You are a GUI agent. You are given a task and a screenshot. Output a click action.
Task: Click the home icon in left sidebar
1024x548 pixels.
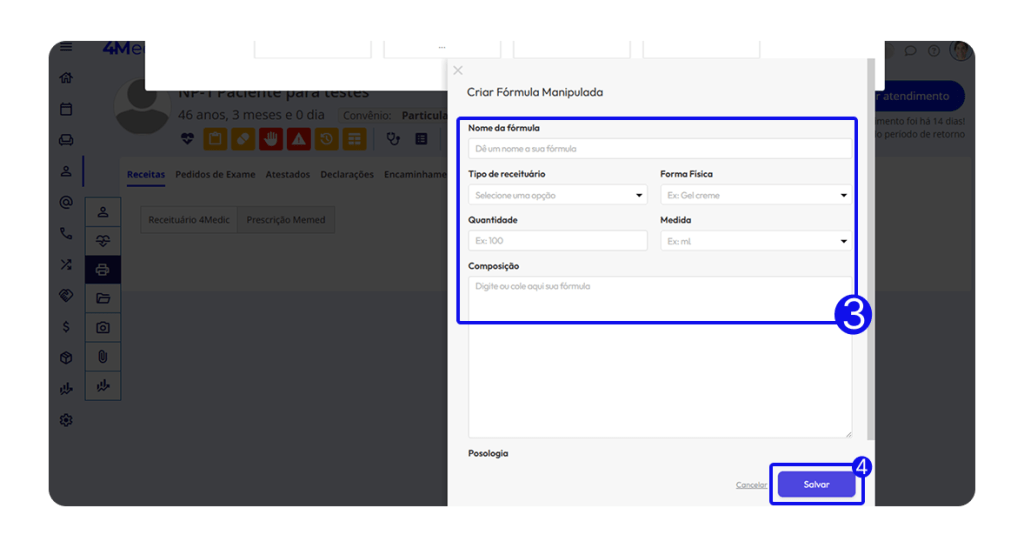point(66,78)
